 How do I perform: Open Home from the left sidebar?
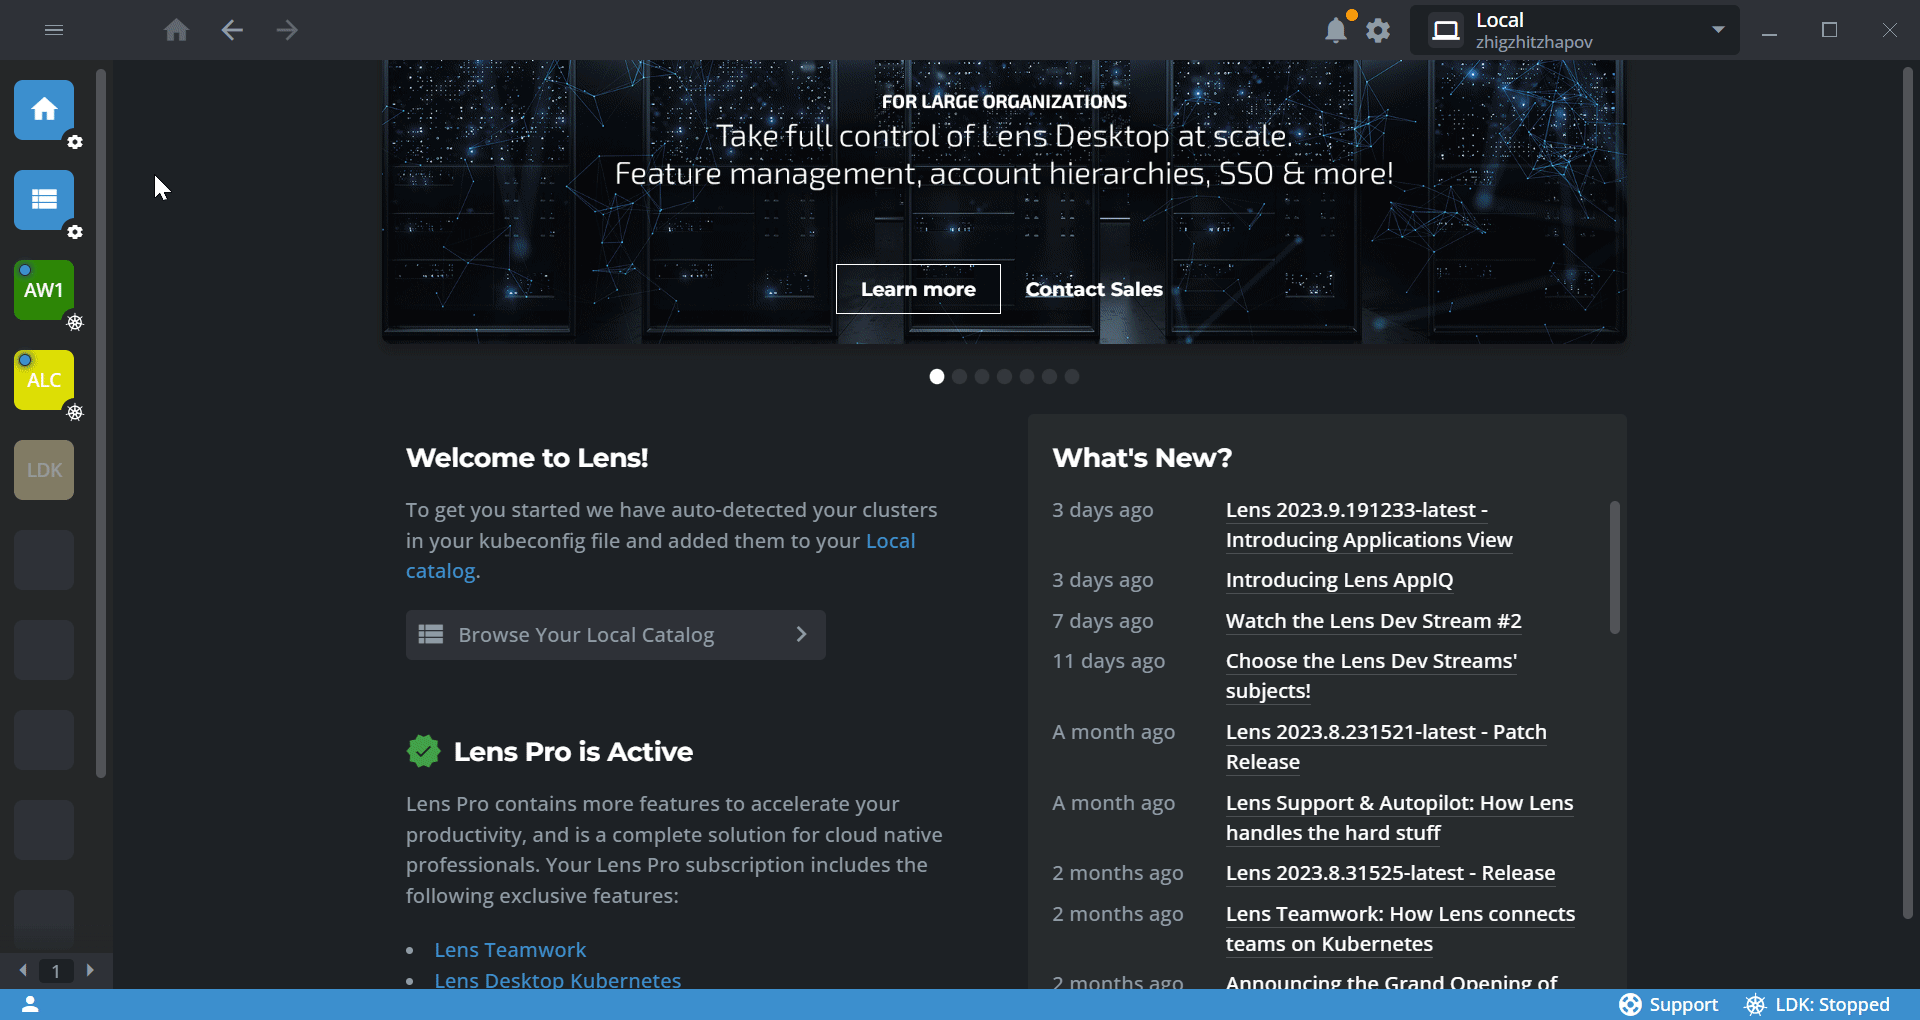point(44,110)
